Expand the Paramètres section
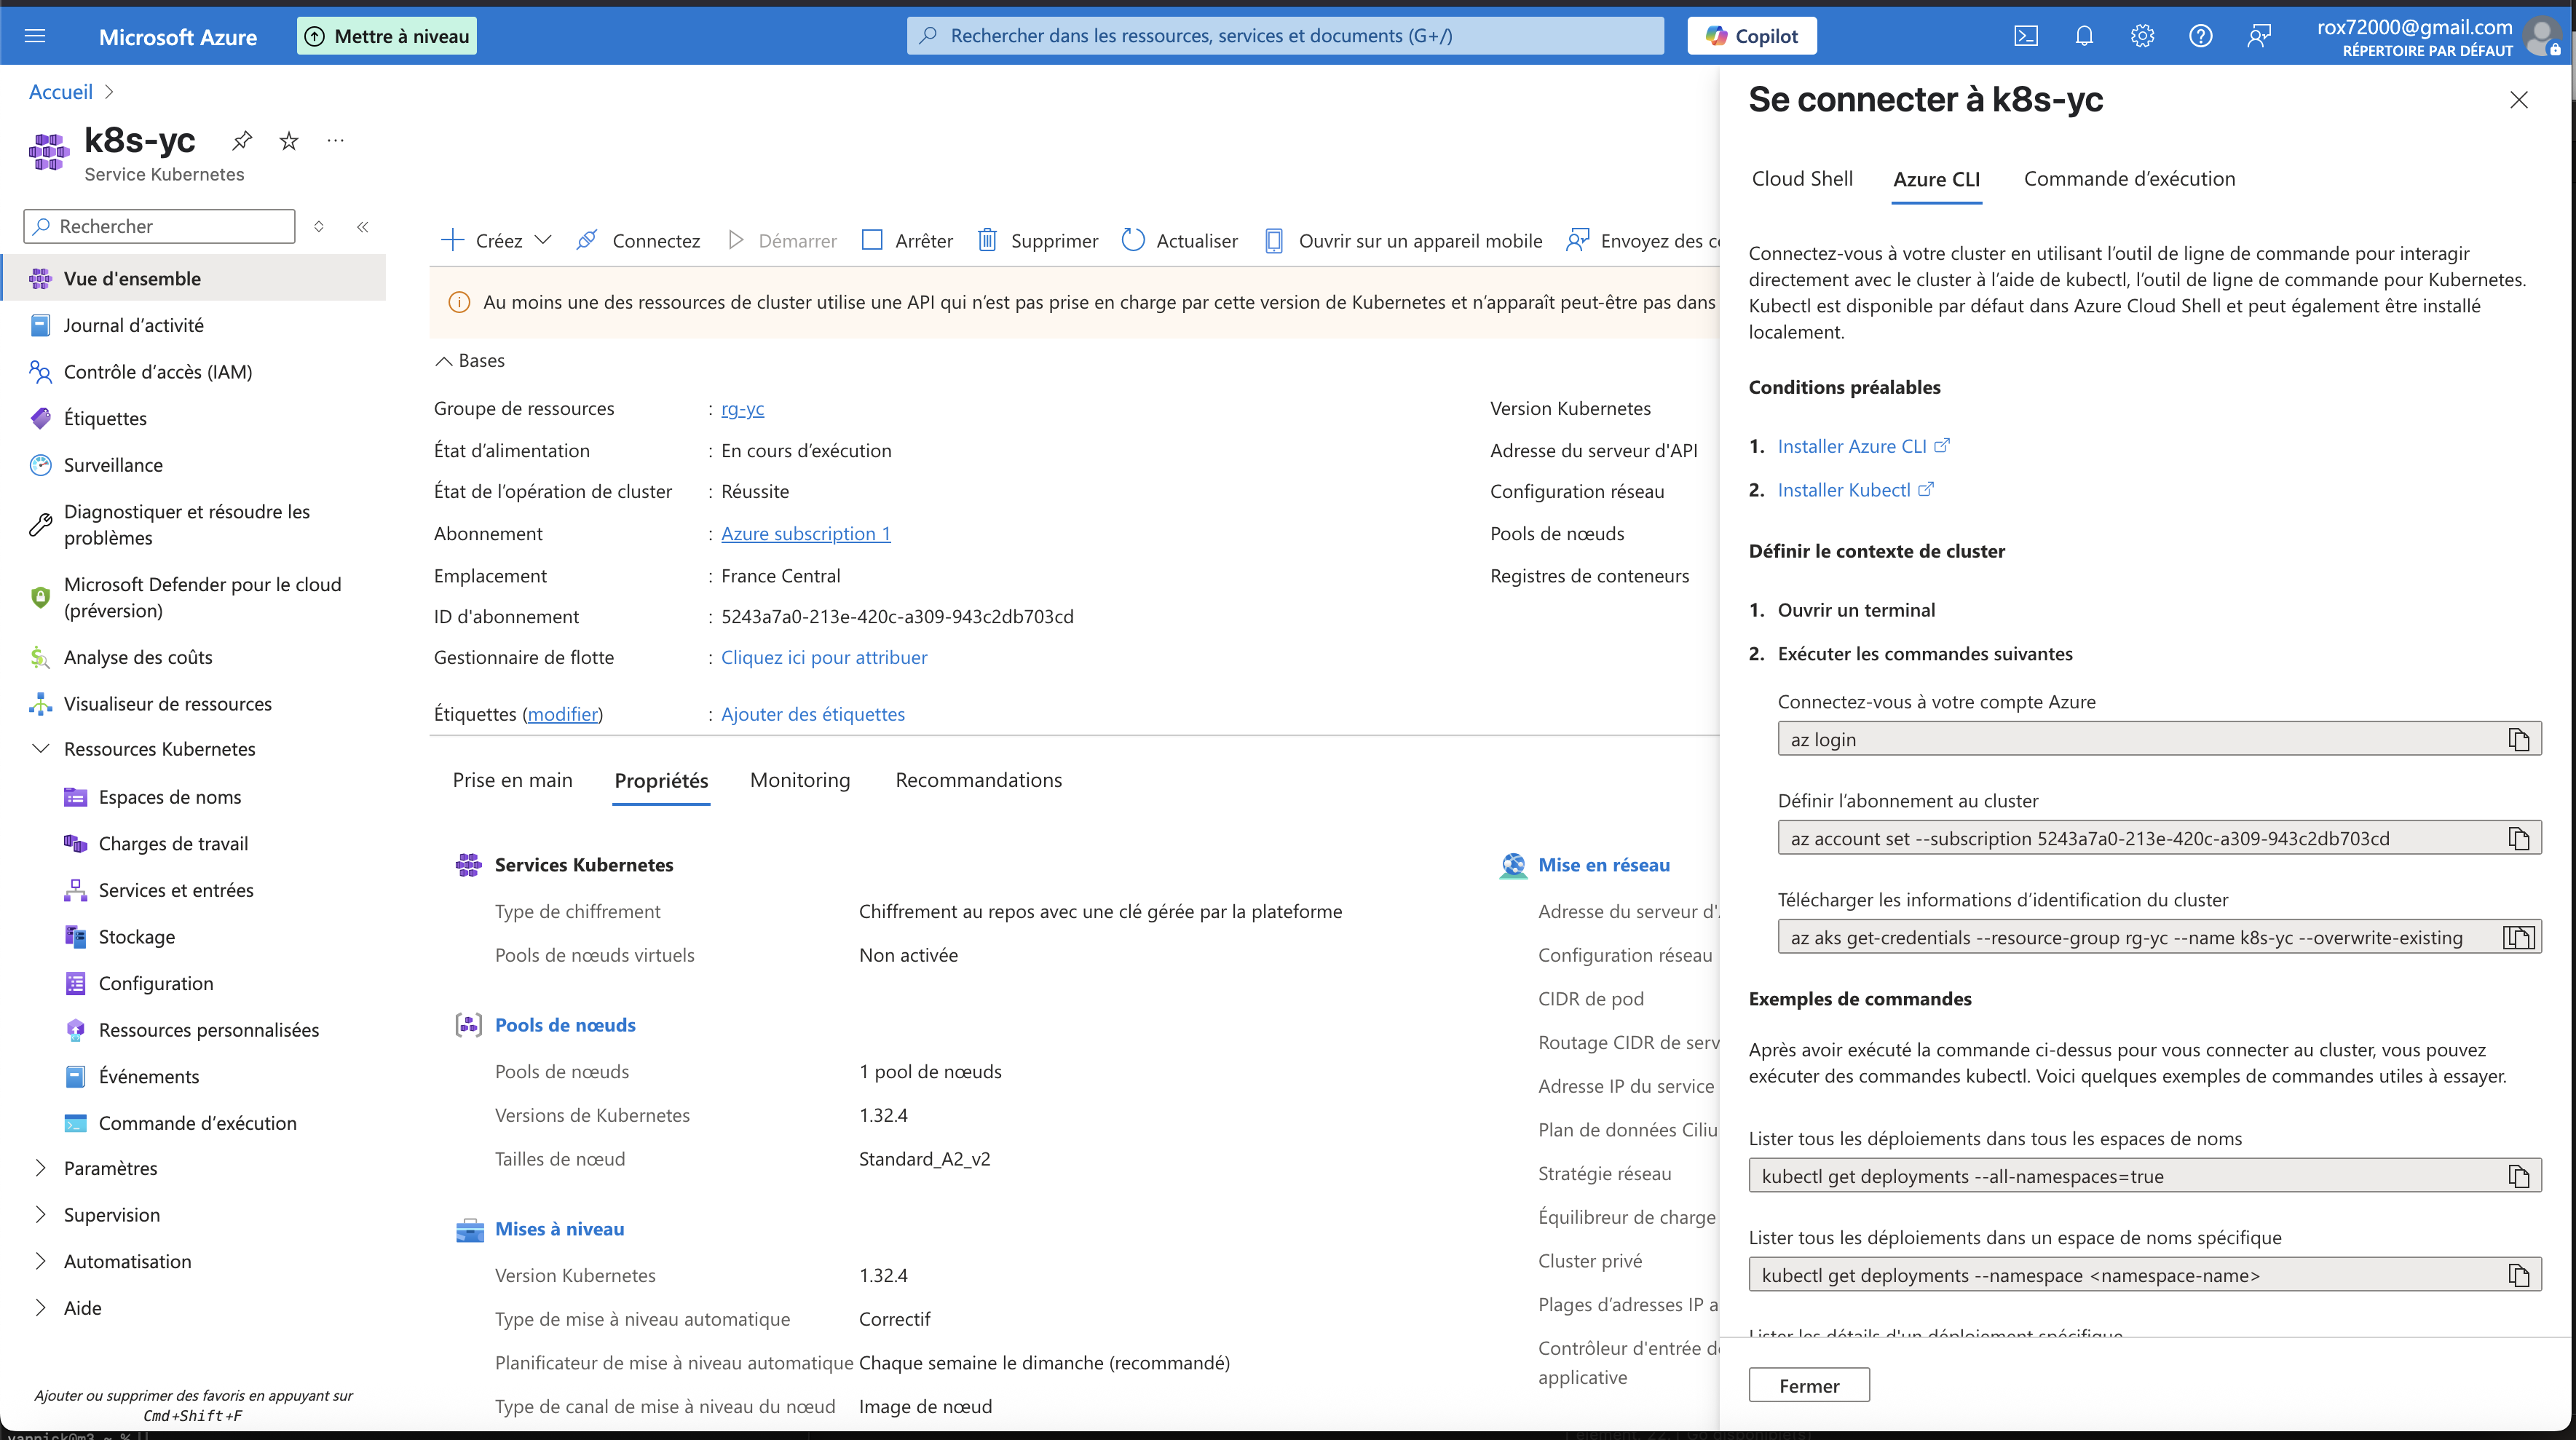This screenshot has width=2576, height=1440. [x=41, y=1168]
